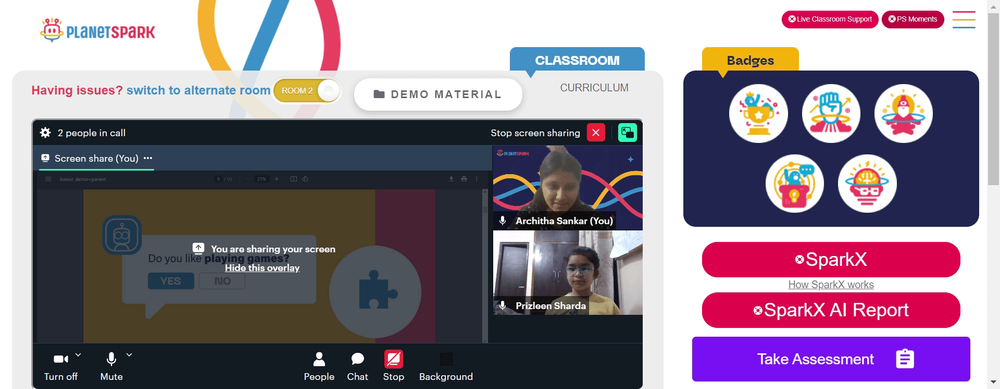Click the green layout switch icon
This screenshot has width=1000, height=389.
pyautogui.click(x=628, y=133)
